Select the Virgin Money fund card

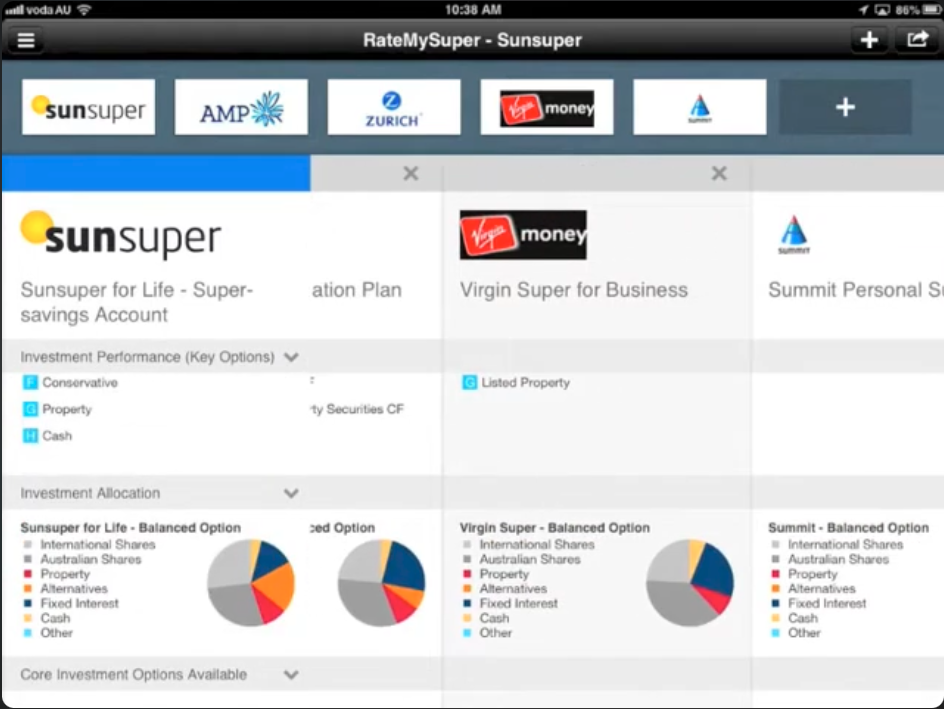click(547, 107)
